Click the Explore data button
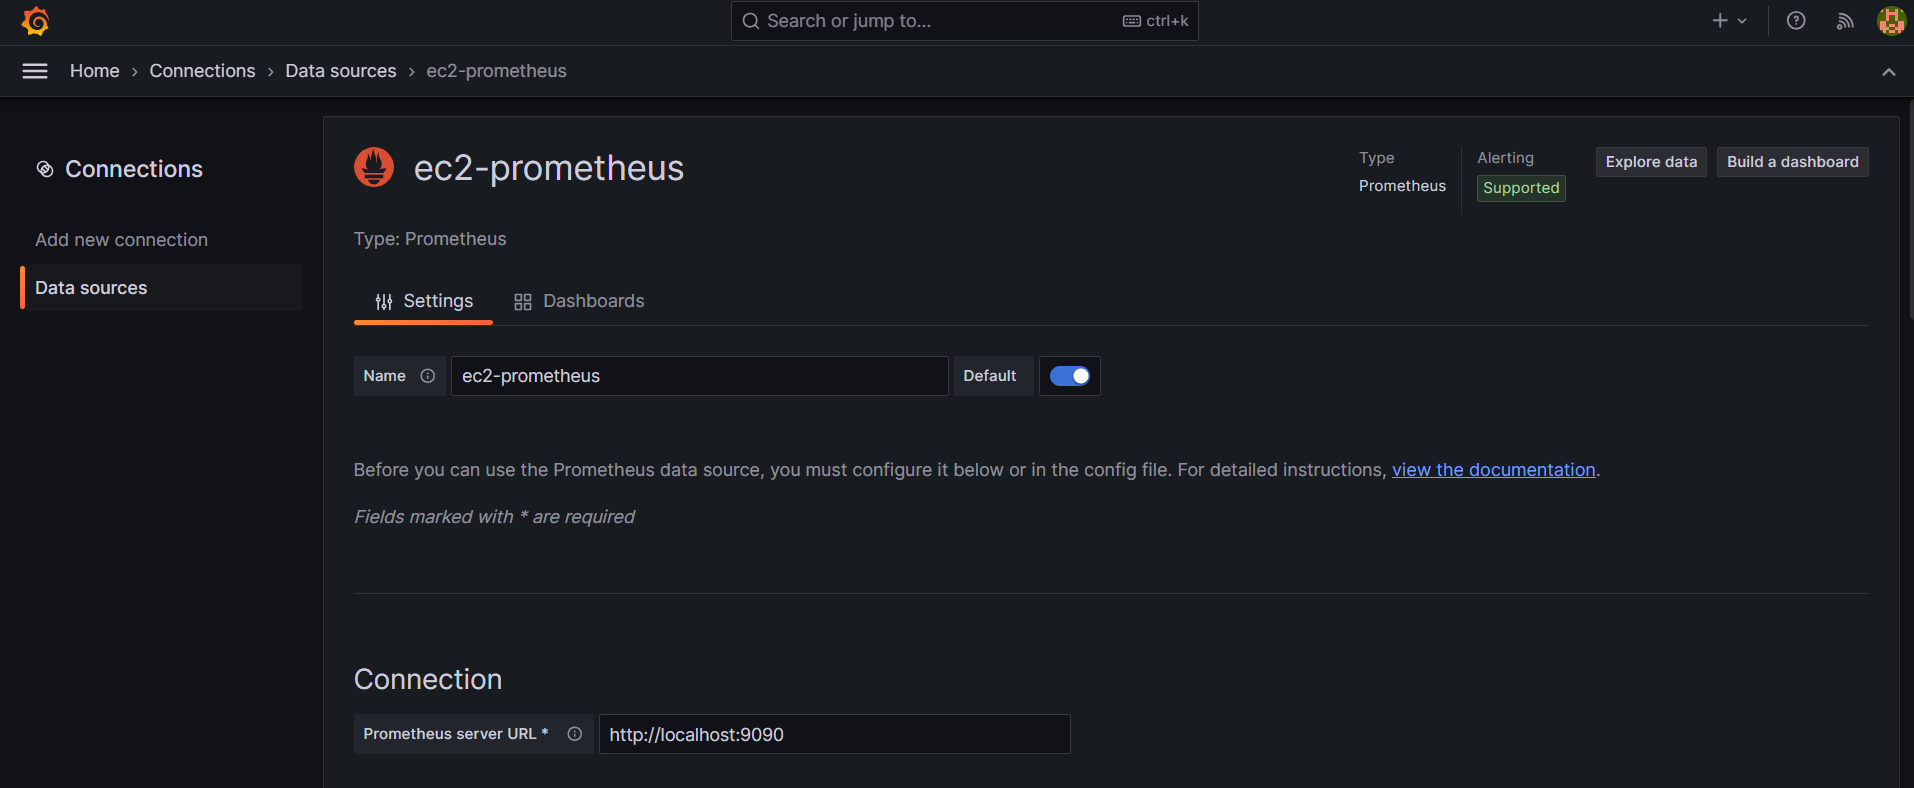 click(x=1651, y=162)
